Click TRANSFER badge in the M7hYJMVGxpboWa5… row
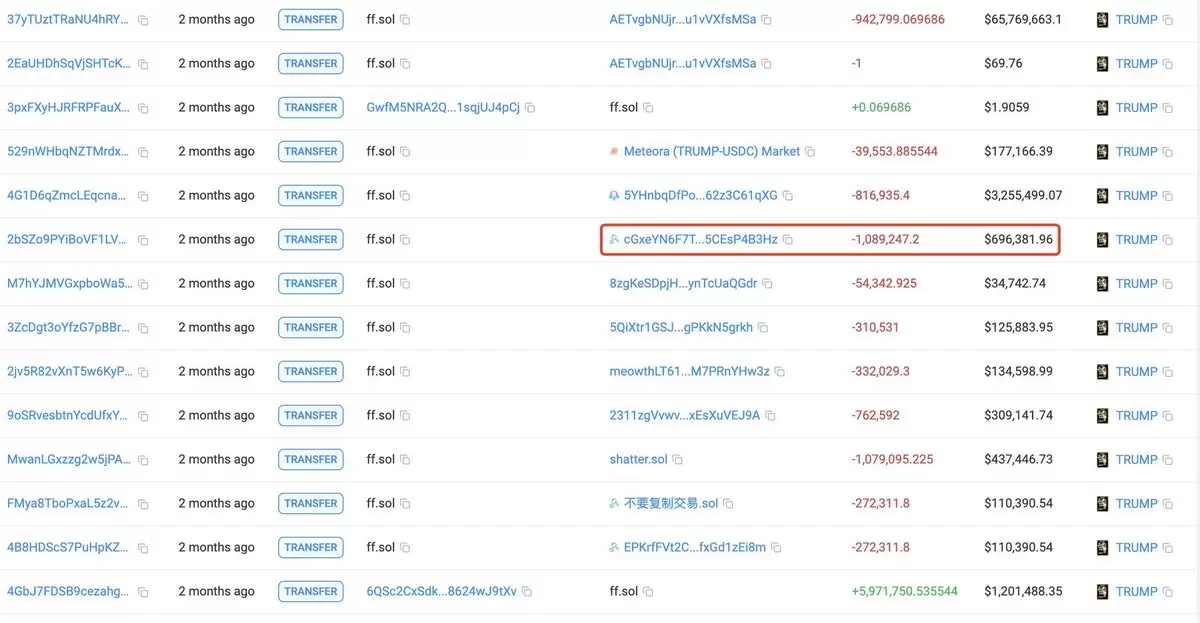The height and width of the screenshot is (623, 1200). coord(310,284)
